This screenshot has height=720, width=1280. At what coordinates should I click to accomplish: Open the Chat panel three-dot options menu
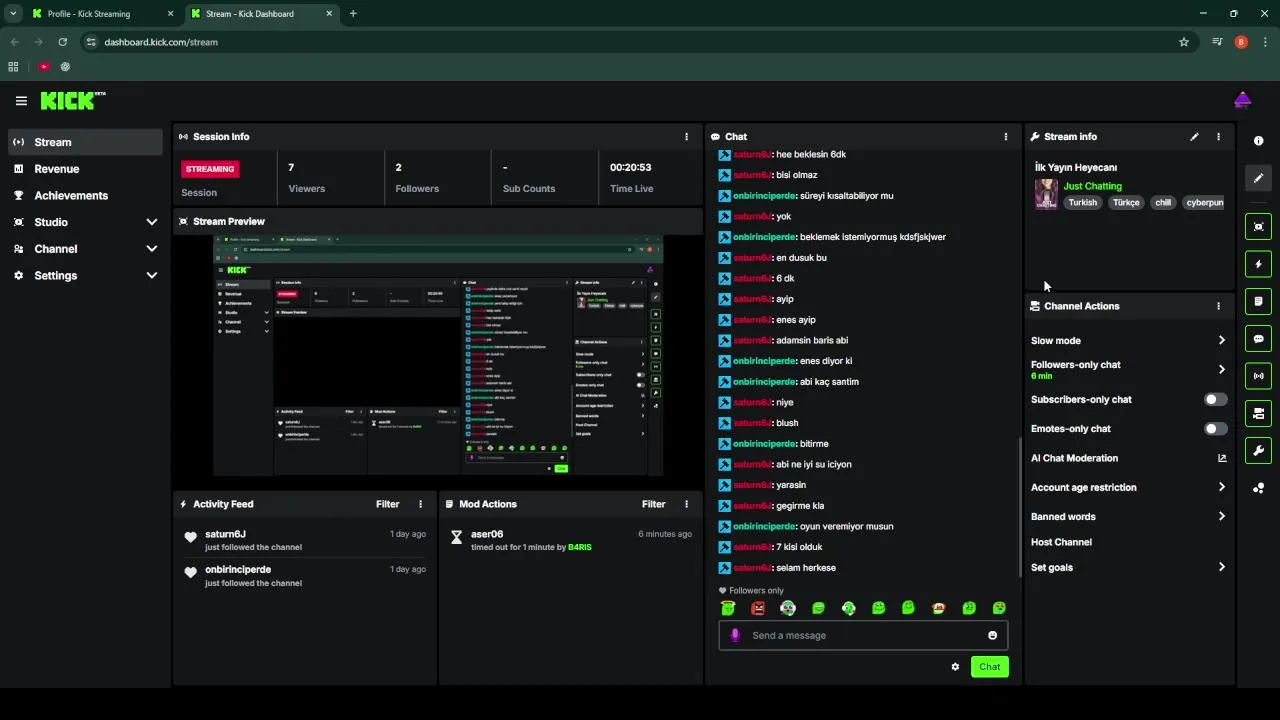click(x=1006, y=137)
